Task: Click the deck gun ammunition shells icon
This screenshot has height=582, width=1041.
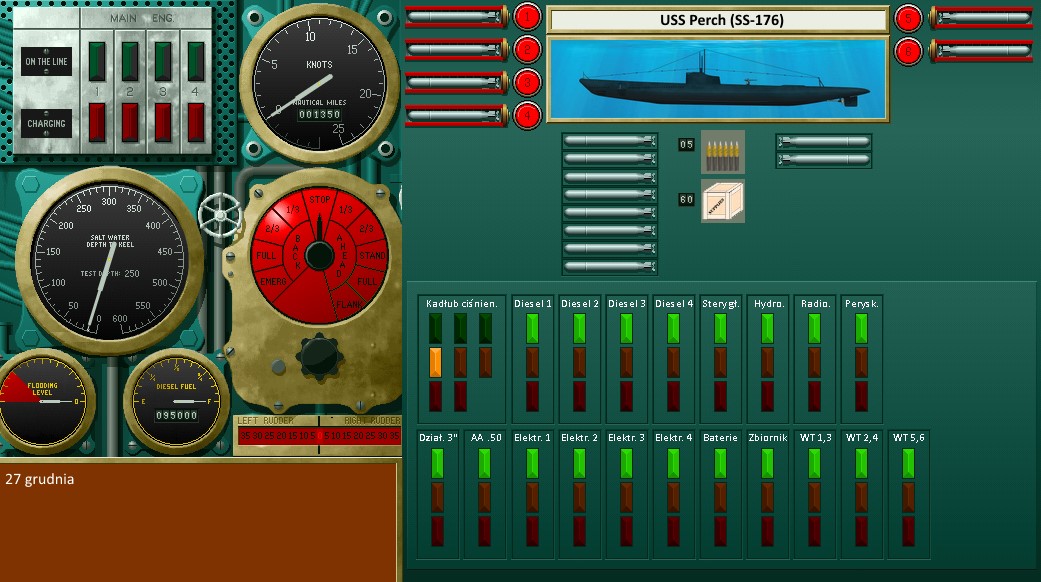Action: 722,150
